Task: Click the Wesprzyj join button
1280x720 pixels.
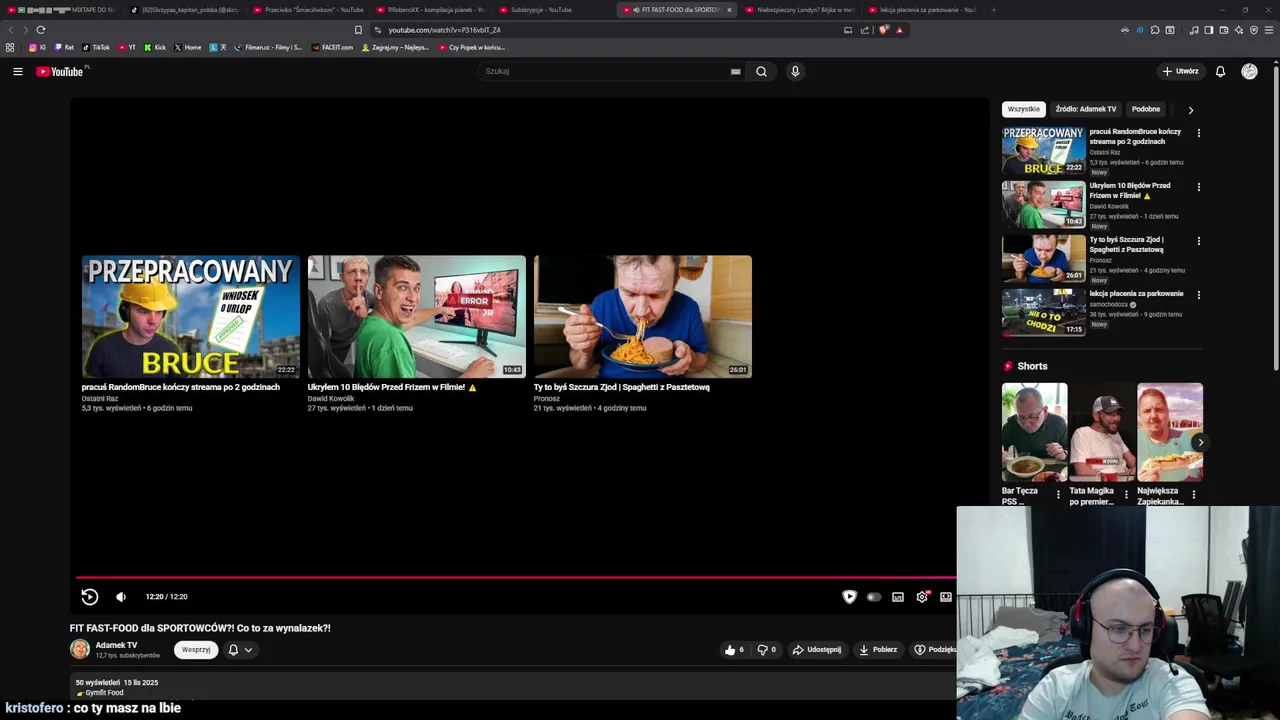Action: click(196, 650)
